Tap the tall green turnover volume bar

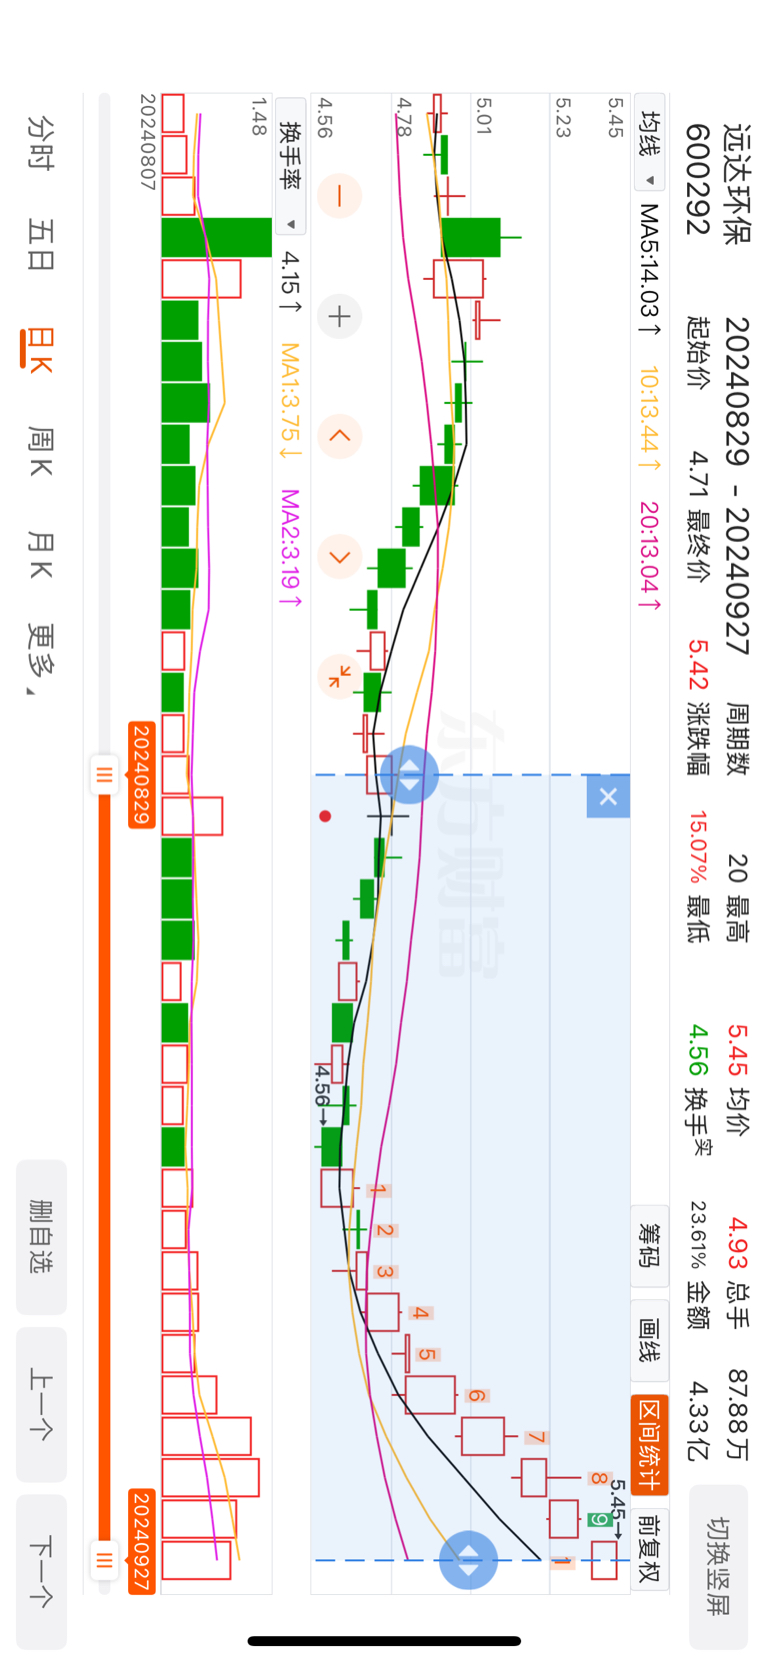pos(216,238)
